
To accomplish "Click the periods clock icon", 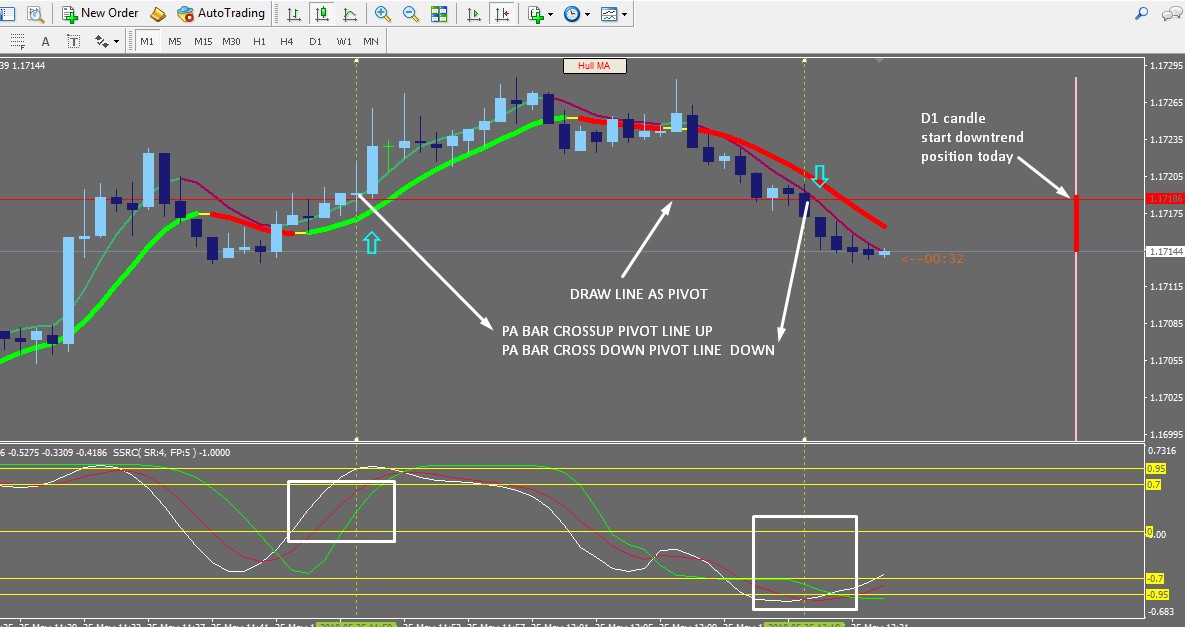I will point(571,14).
